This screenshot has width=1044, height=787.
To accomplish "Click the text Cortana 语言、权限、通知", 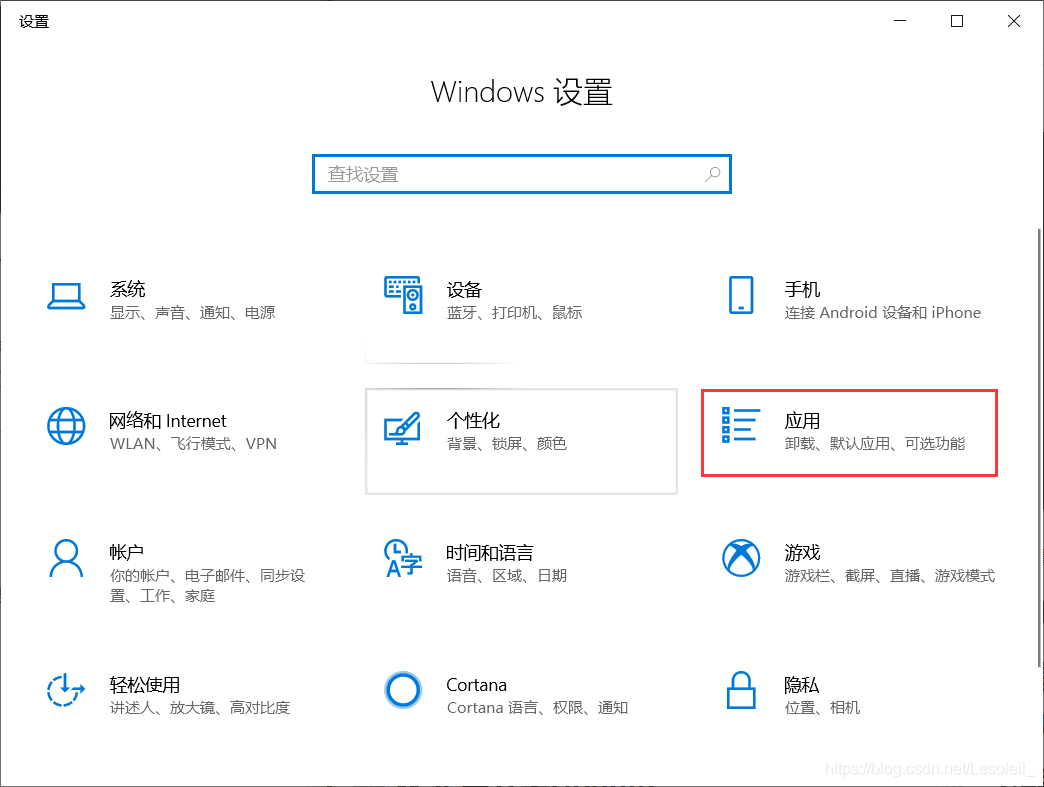I will 537,707.
